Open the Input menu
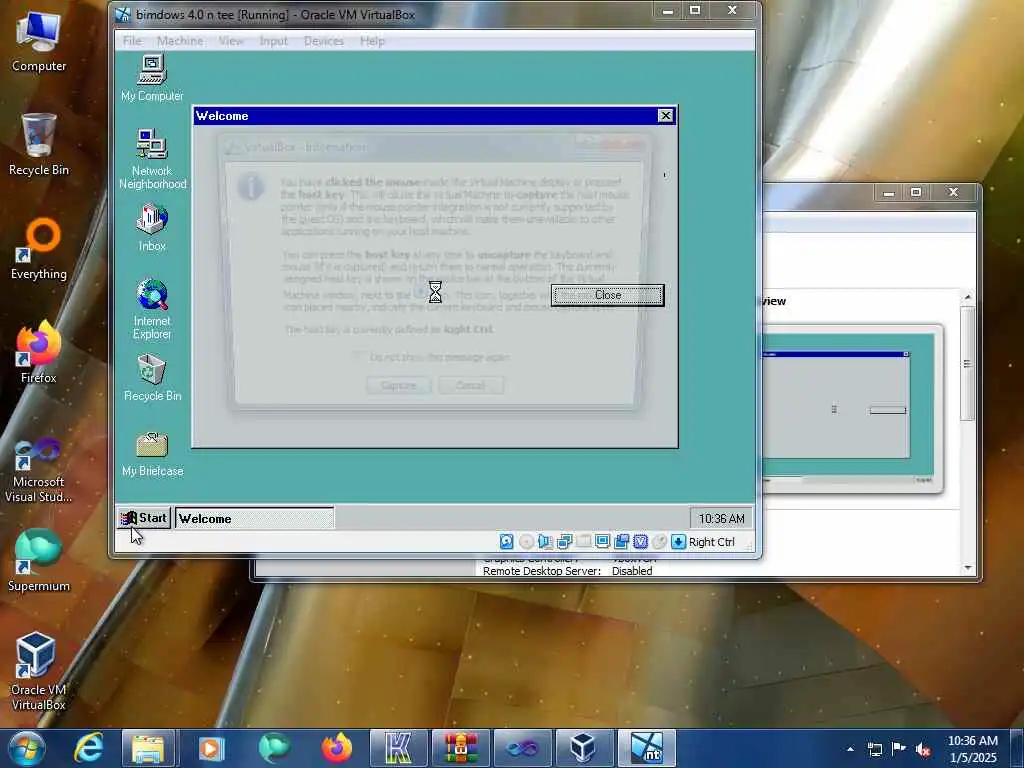Viewport: 1024px width, 768px height. (x=273, y=40)
